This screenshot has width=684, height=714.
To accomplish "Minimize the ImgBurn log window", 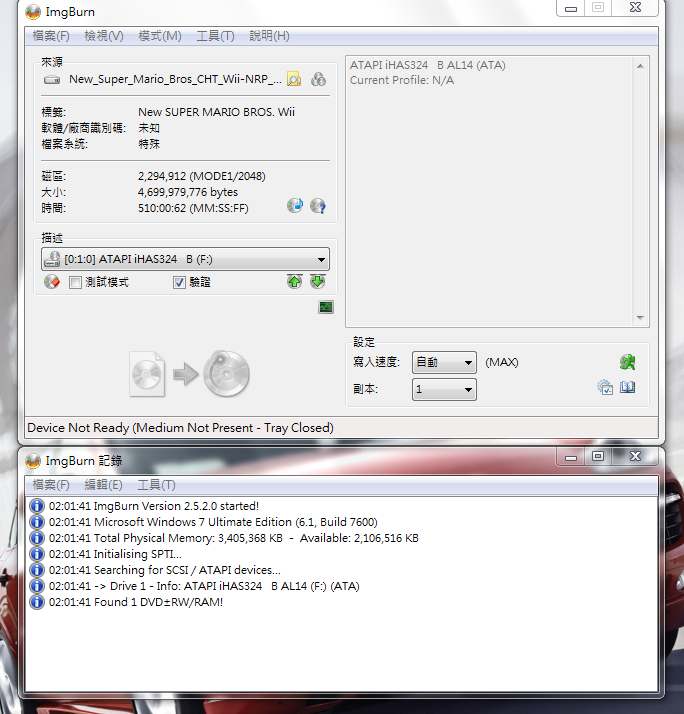I will tap(571, 457).
